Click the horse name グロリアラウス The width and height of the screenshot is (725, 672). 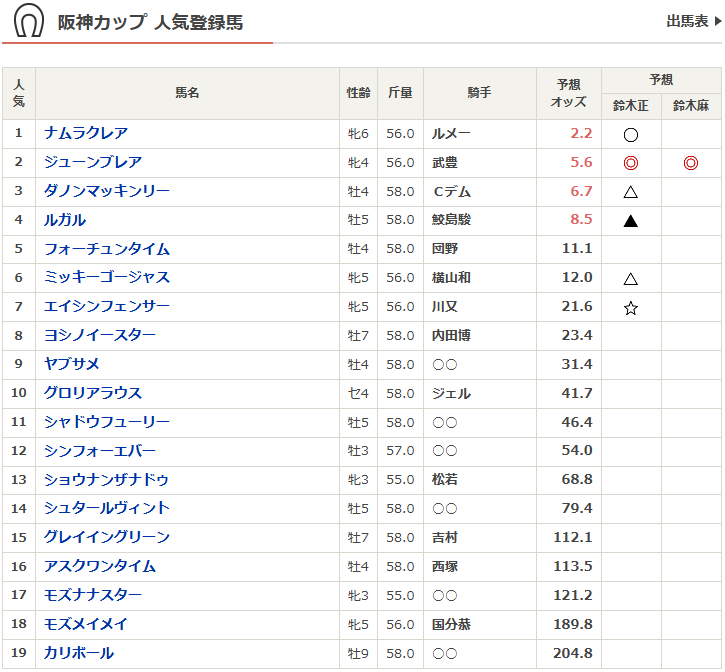pyautogui.click(x=93, y=393)
